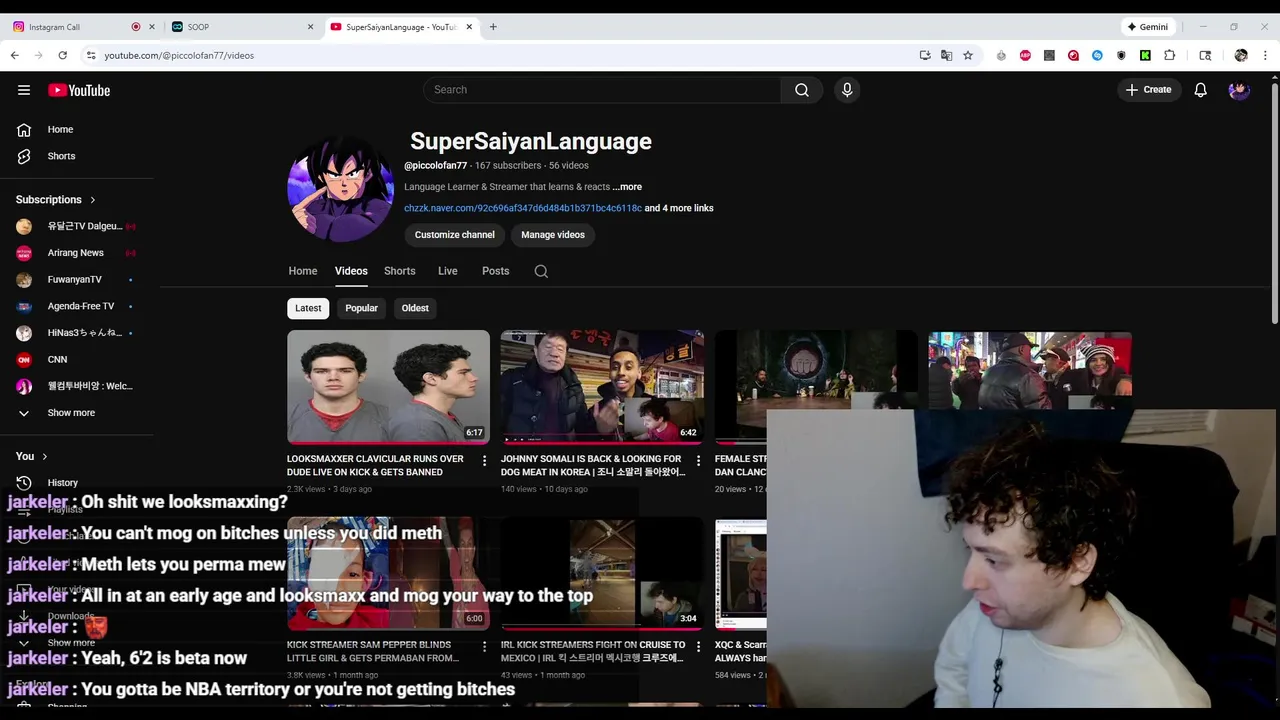1280x720 pixels.
Task: Click the search magnifier button
Action: (x=802, y=90)
